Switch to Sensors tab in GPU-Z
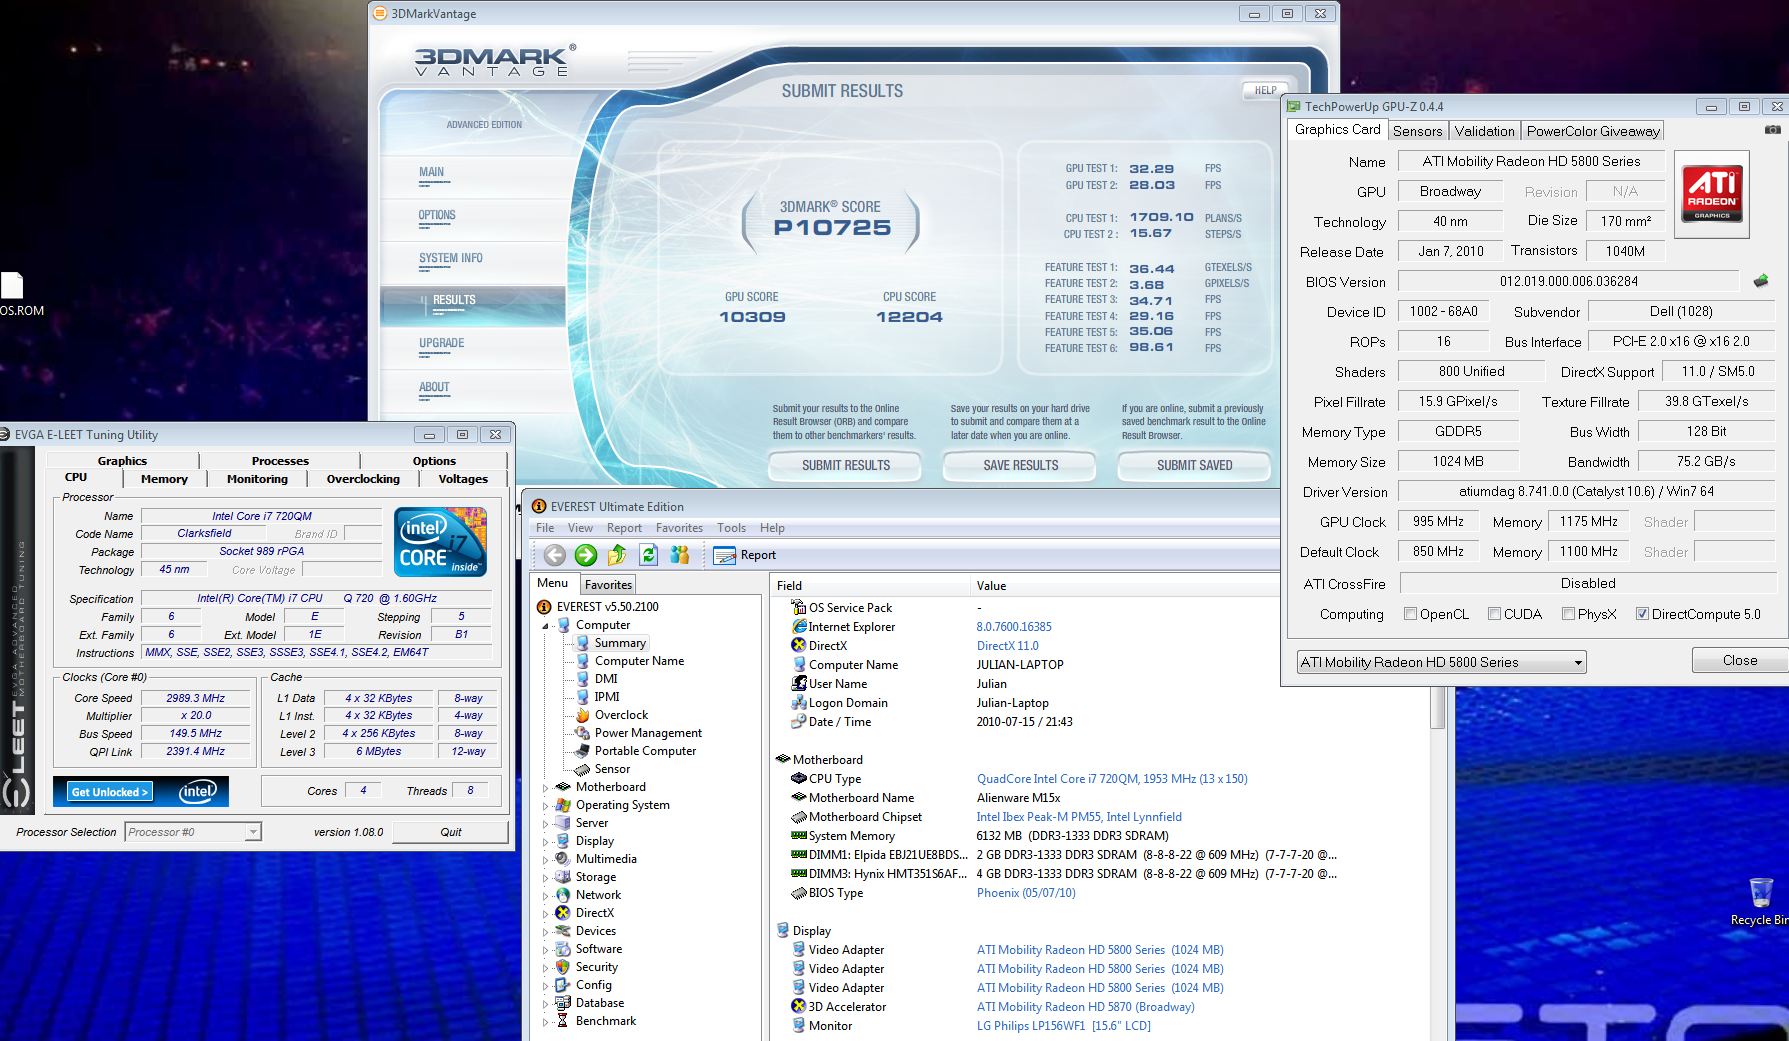 pos(1417,131)
